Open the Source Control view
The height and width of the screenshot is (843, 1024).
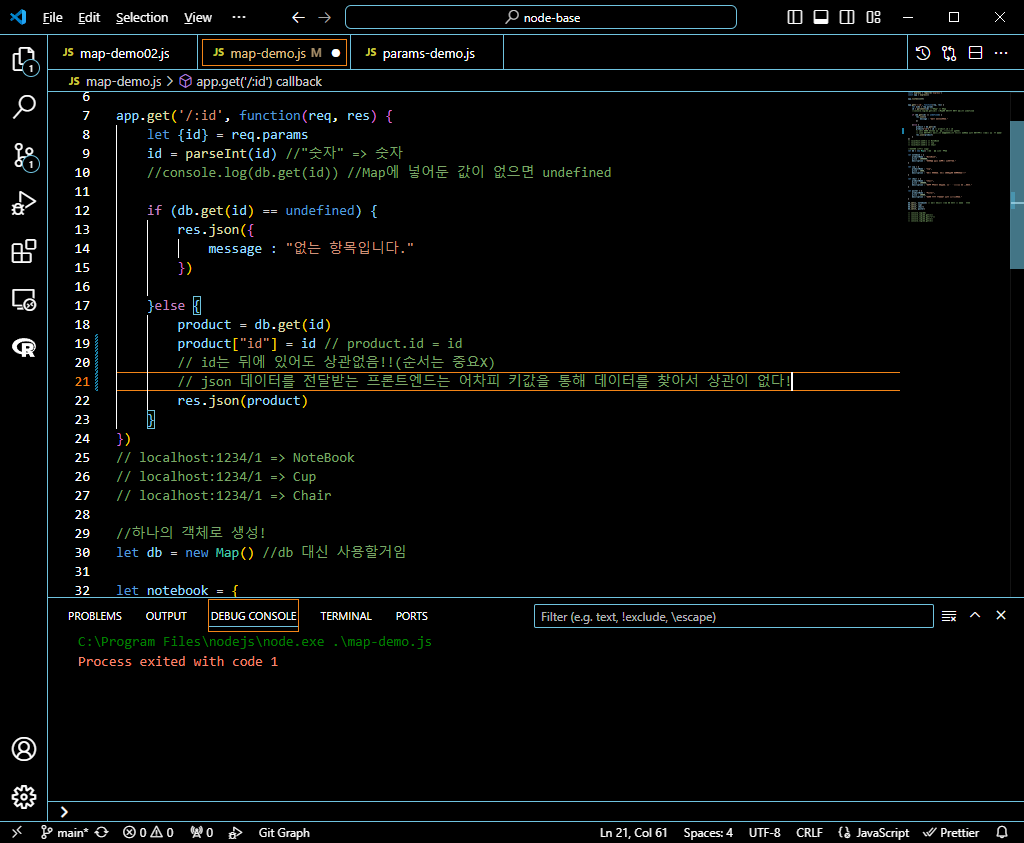(24, 156)
